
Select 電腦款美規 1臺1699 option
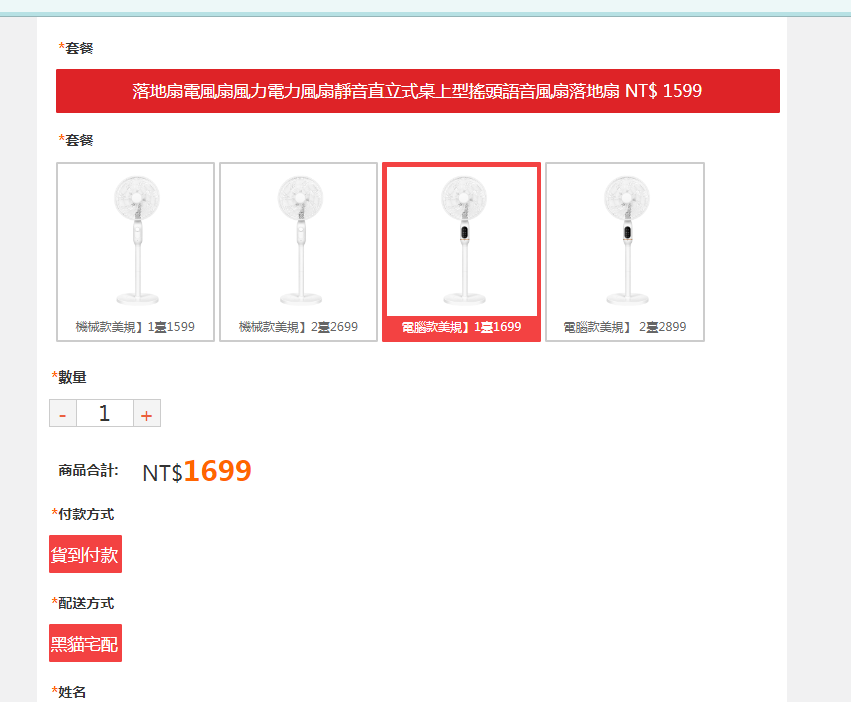tap(461, 252)
